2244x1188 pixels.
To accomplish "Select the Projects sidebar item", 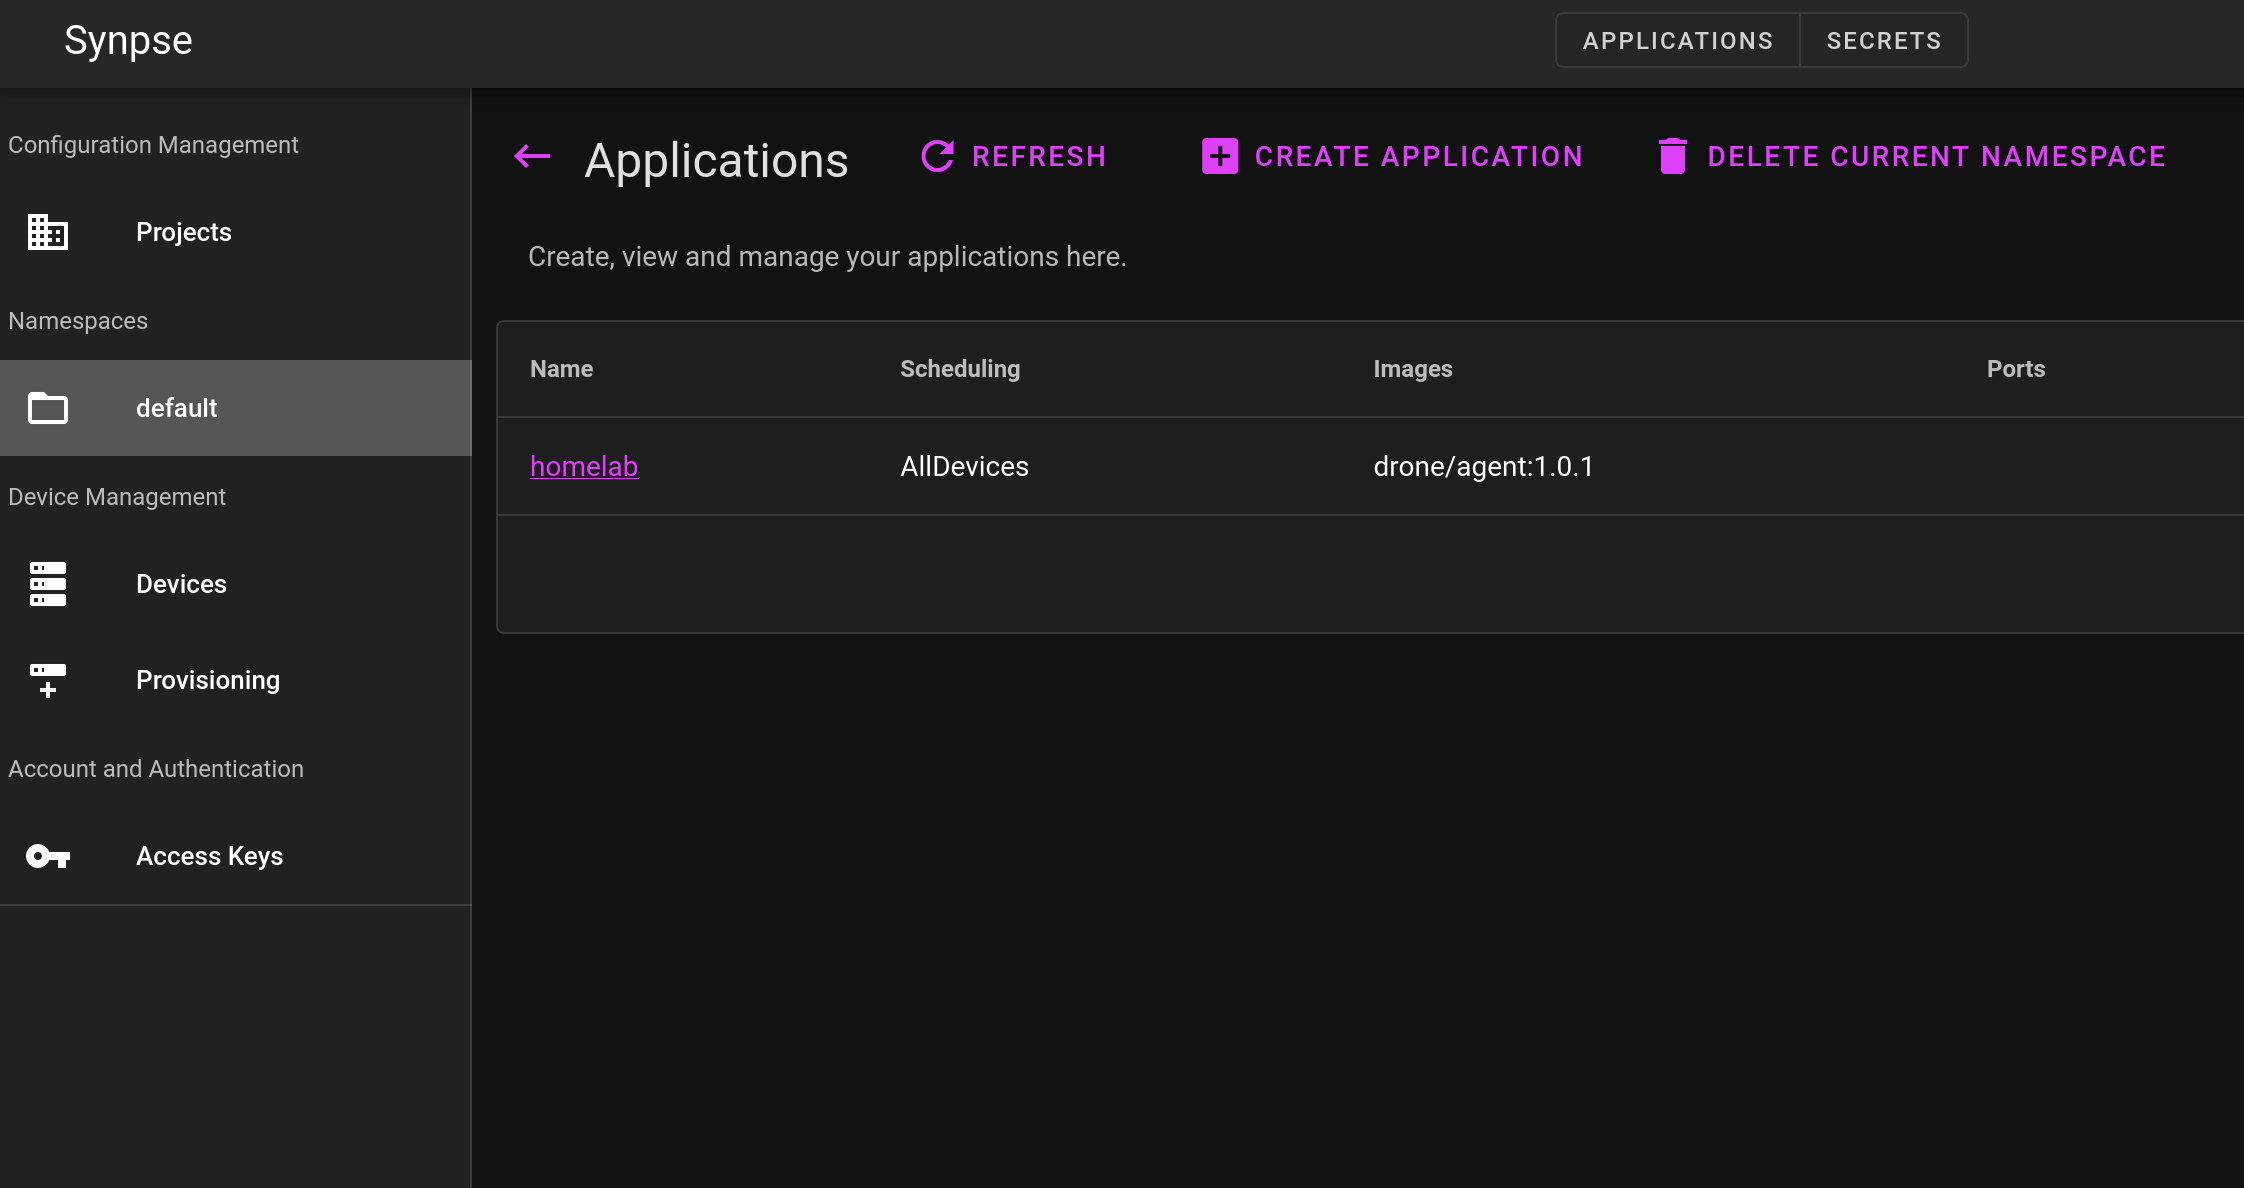I will [184, 232].
